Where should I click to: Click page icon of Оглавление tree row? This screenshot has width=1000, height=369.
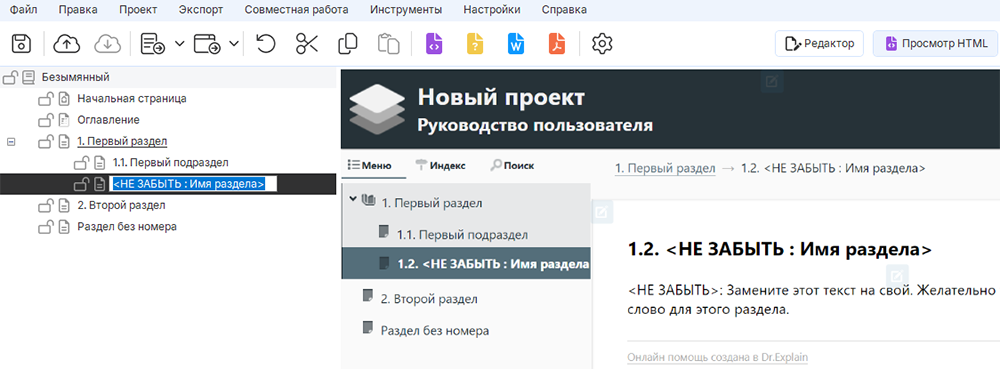tap(64, 120)
